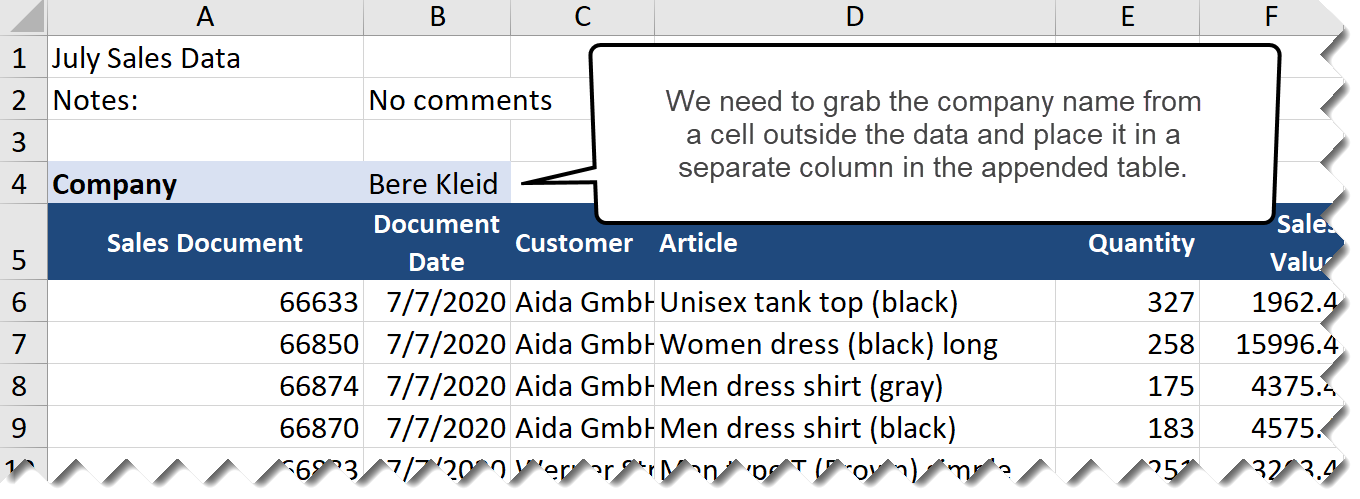
Task: Select the 'No comments' cell
Action: (x=437, y=100)
